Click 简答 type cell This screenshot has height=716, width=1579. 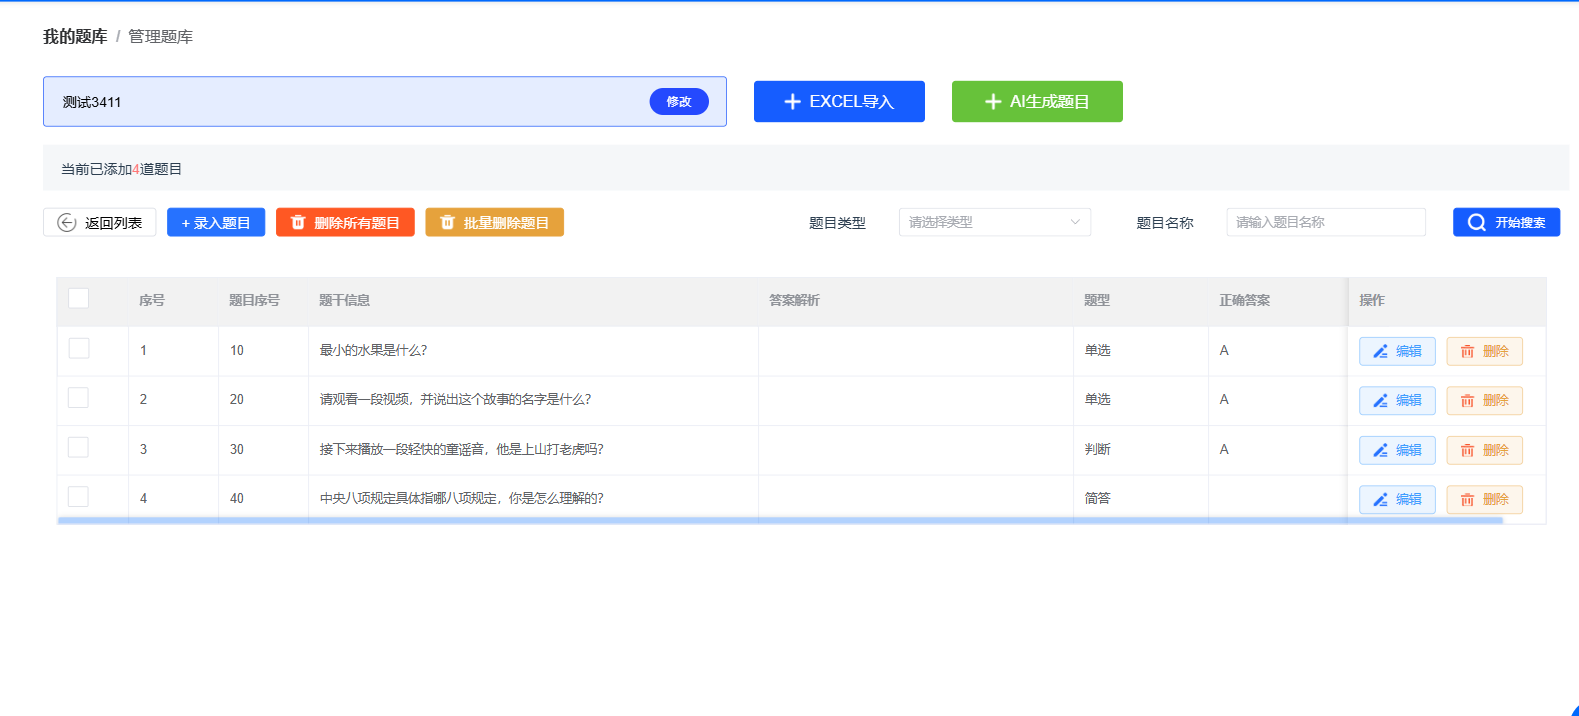click(1097, 498)
